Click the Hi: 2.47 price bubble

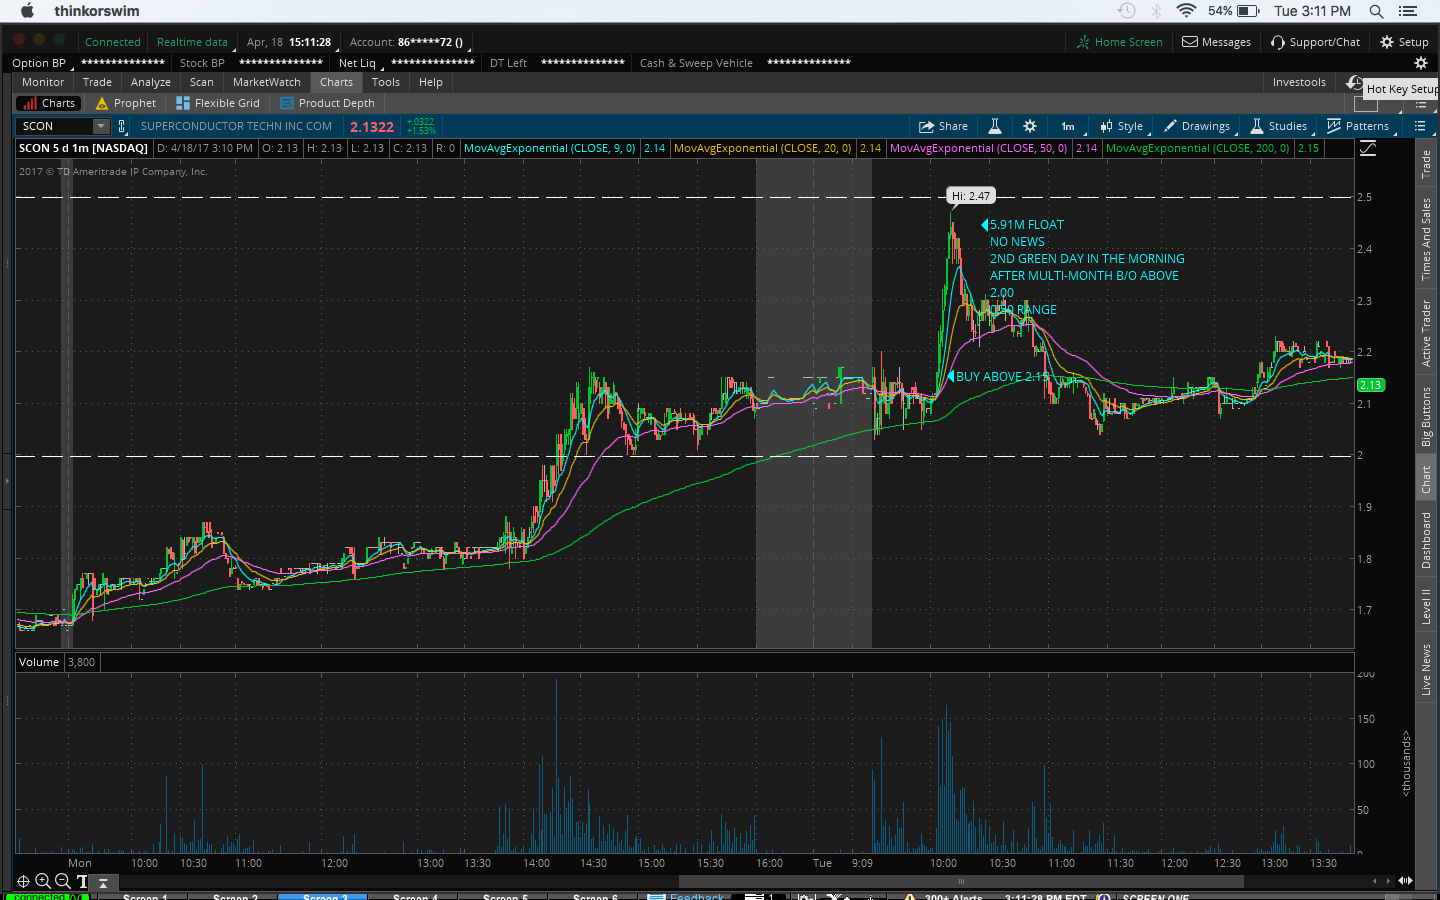971,196
